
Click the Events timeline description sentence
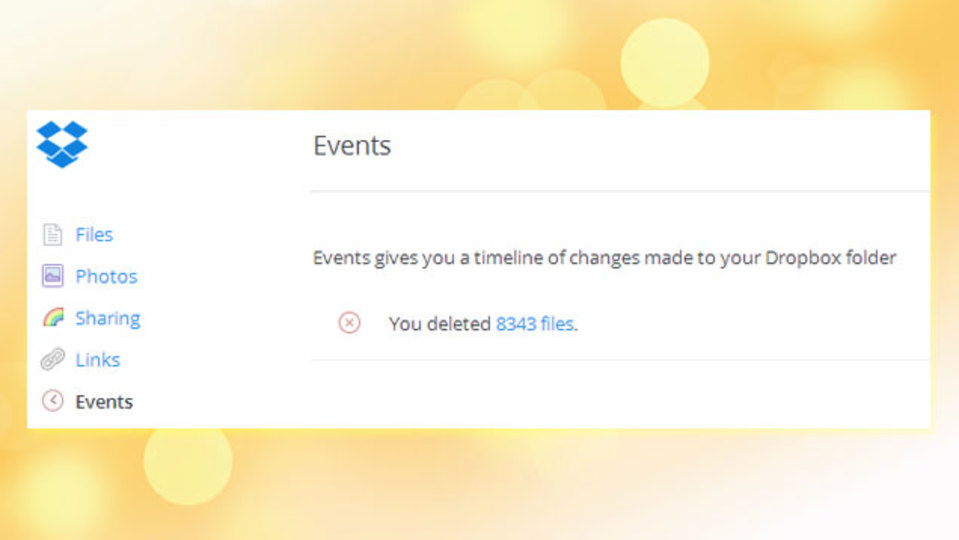tap(605, 257)
